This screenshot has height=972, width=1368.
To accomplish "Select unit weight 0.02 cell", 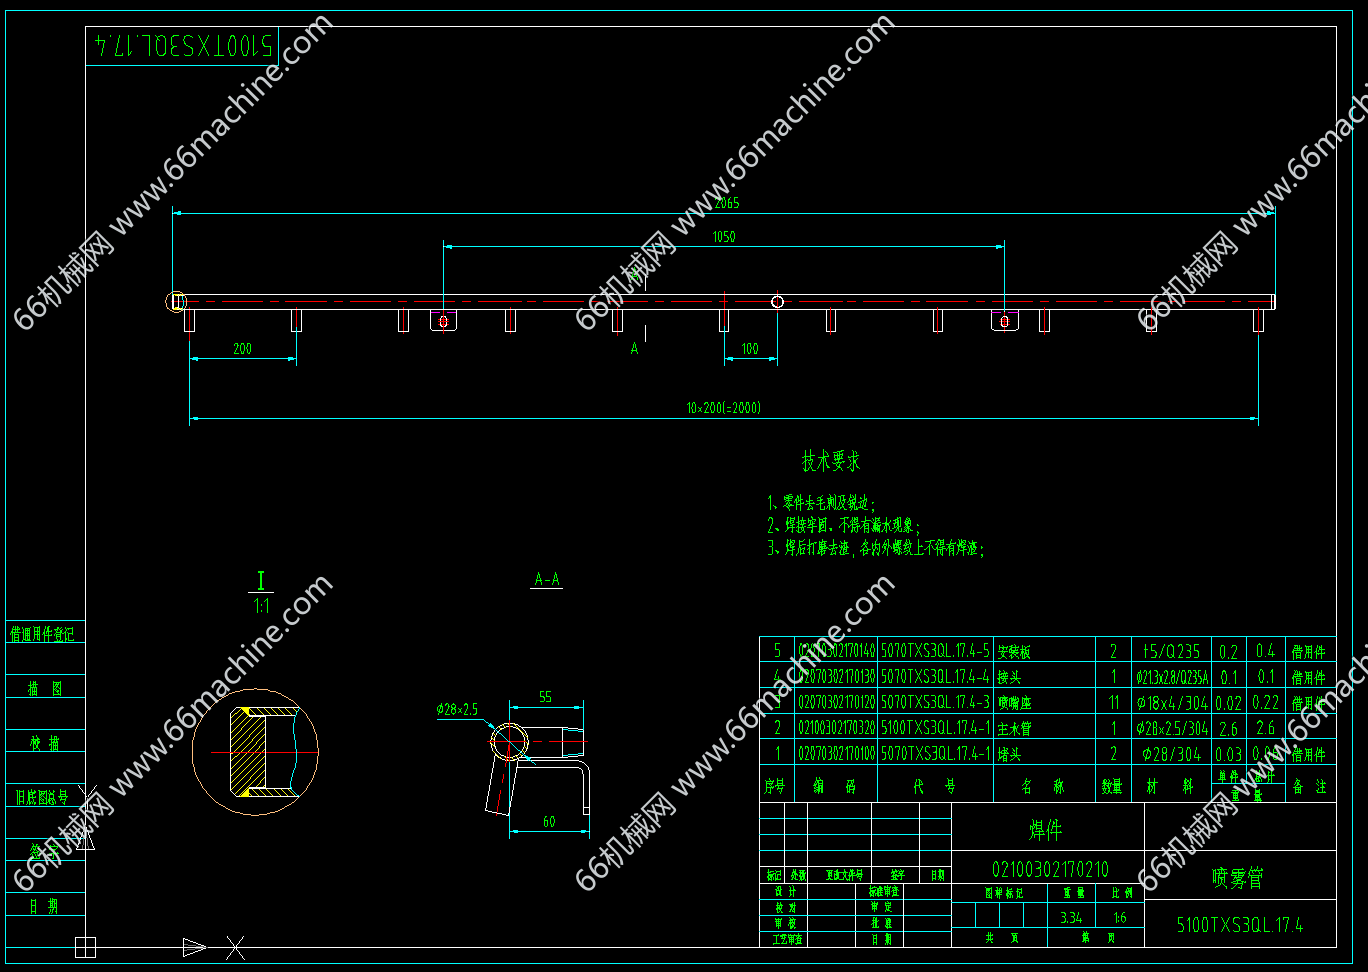I will pyautogui.click(x=1228, y=703).
